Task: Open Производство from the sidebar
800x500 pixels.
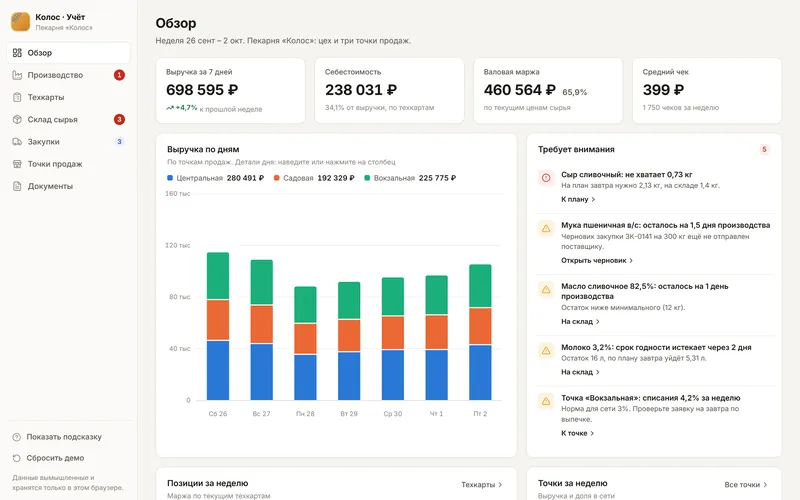Action: click(68, 75)
